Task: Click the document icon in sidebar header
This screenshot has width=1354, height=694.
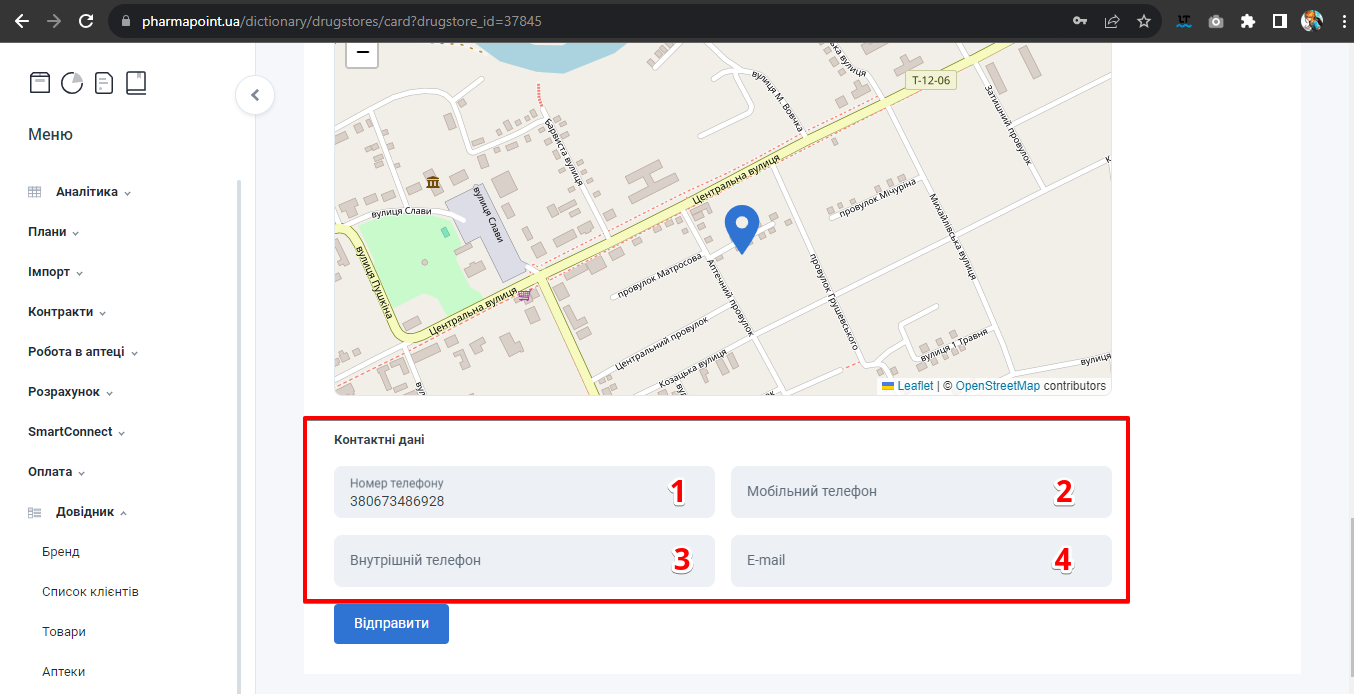Action: 104,83
